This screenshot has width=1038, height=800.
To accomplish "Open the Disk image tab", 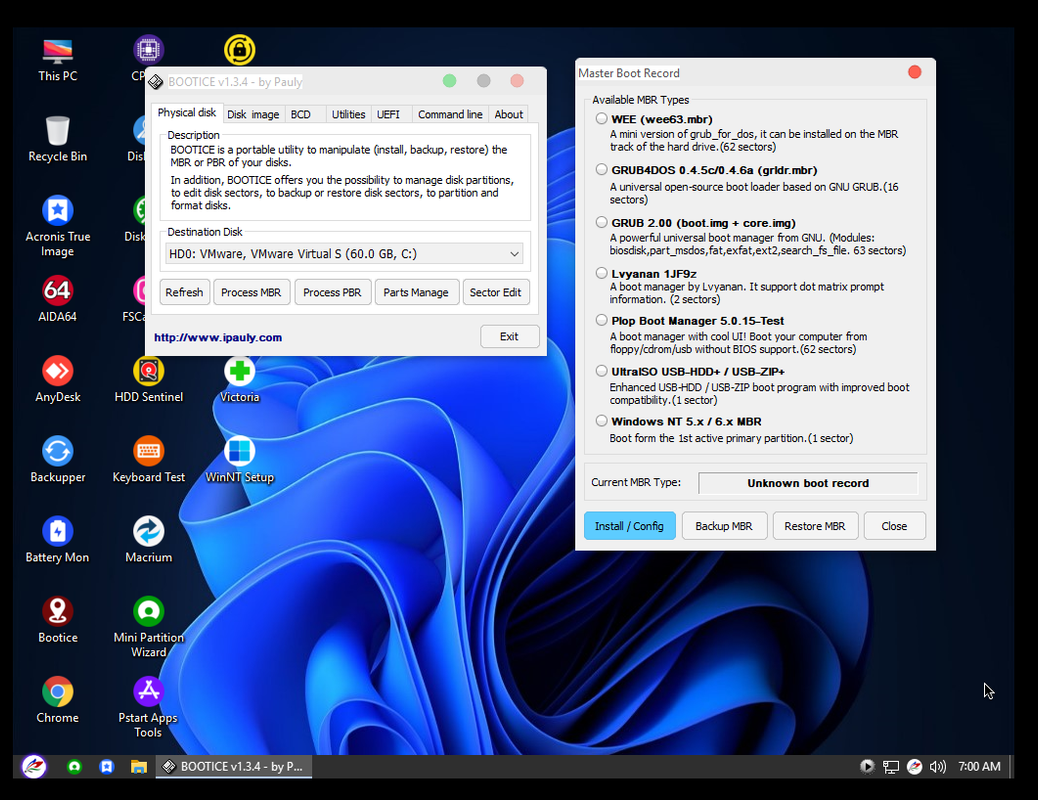I will [253, 114].
